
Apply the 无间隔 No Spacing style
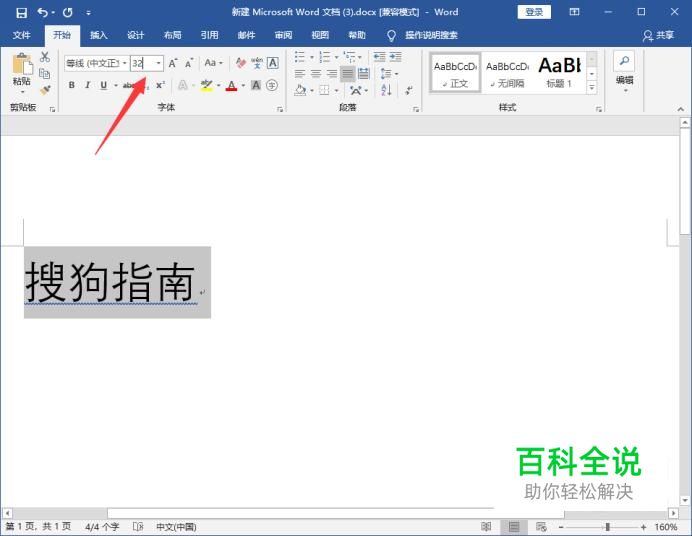click(507, 73)
